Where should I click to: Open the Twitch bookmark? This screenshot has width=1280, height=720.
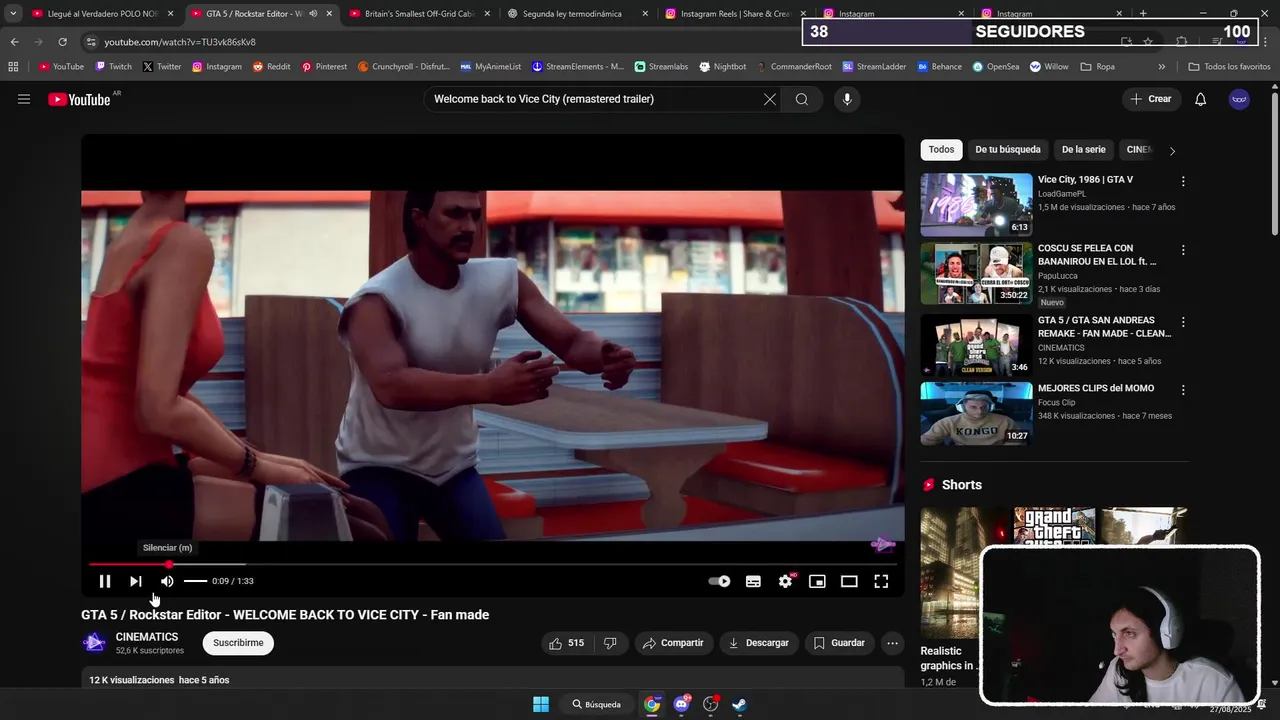pos(113,67)
